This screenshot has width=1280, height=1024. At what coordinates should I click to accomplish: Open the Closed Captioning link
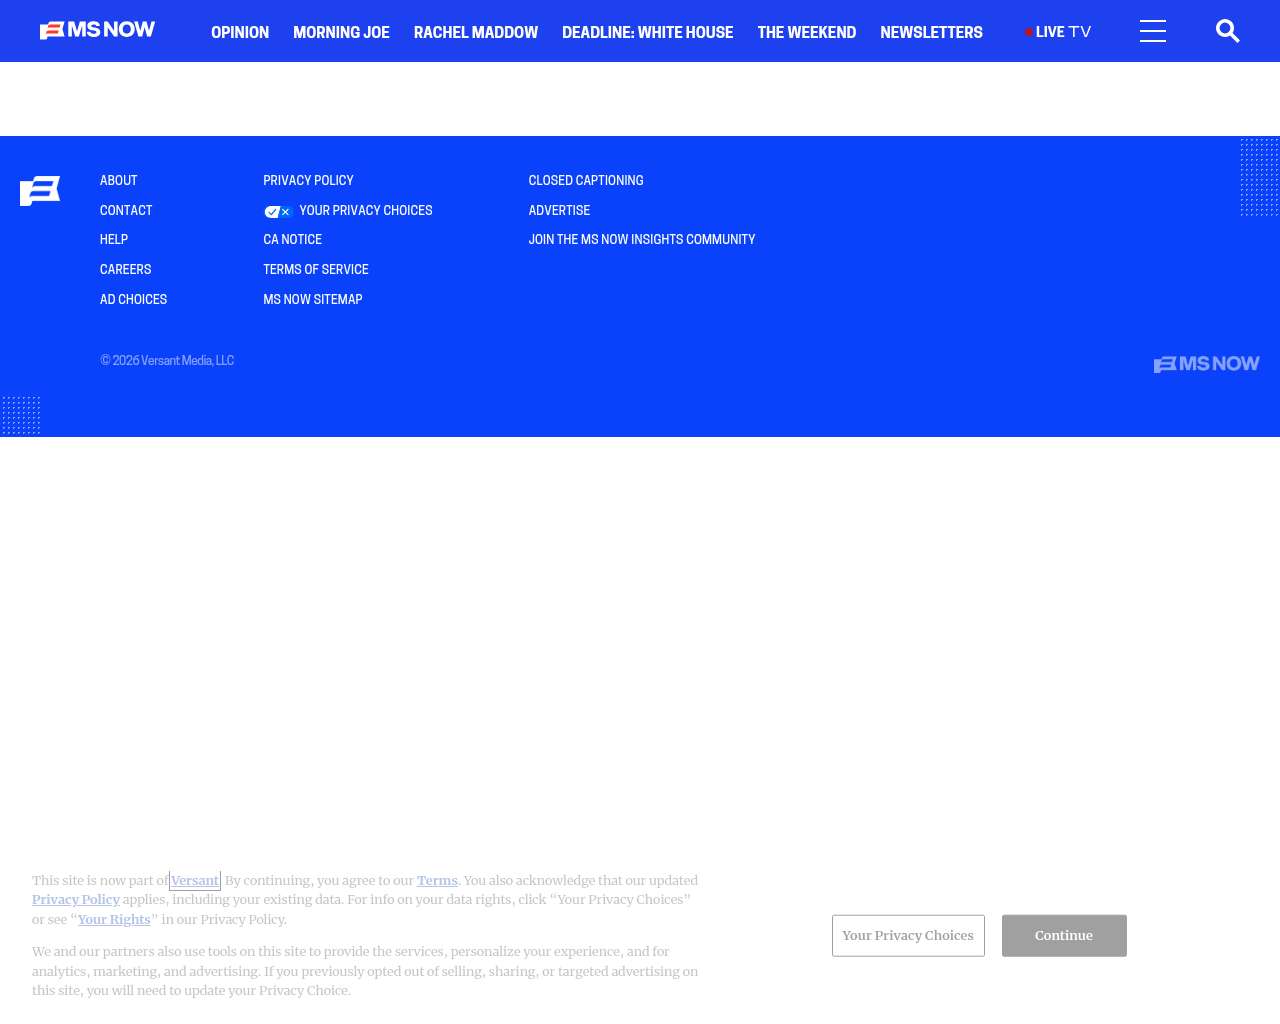click(586, 181)
